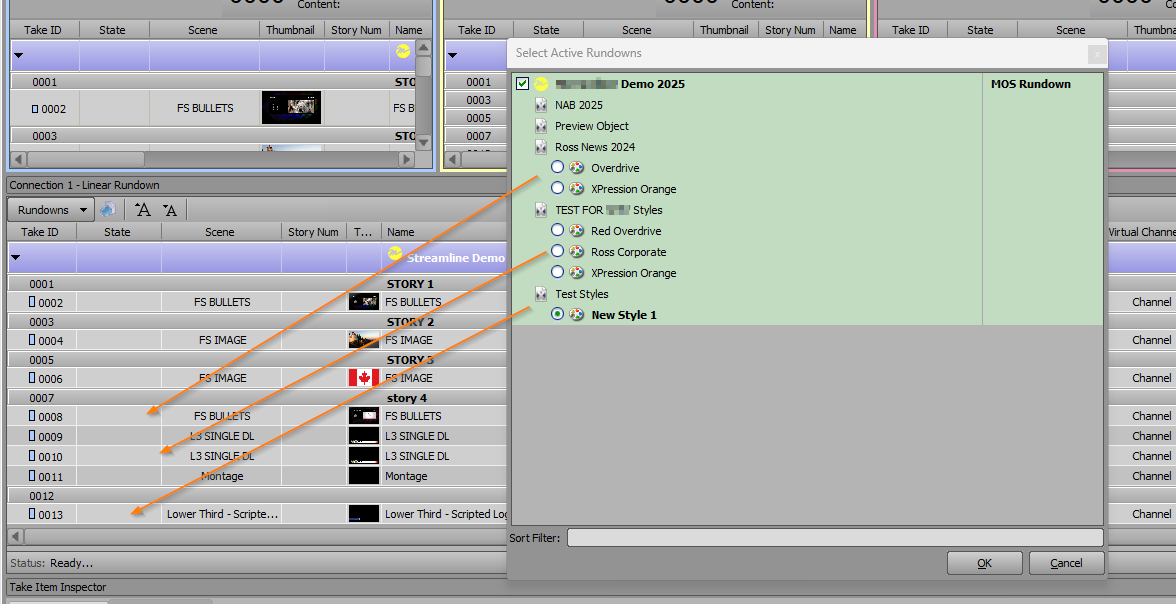Viewport: 1176px width, 604px height.
Task: Click take item icon of 0013 in Linear Rundown
Action: (32, 514)
